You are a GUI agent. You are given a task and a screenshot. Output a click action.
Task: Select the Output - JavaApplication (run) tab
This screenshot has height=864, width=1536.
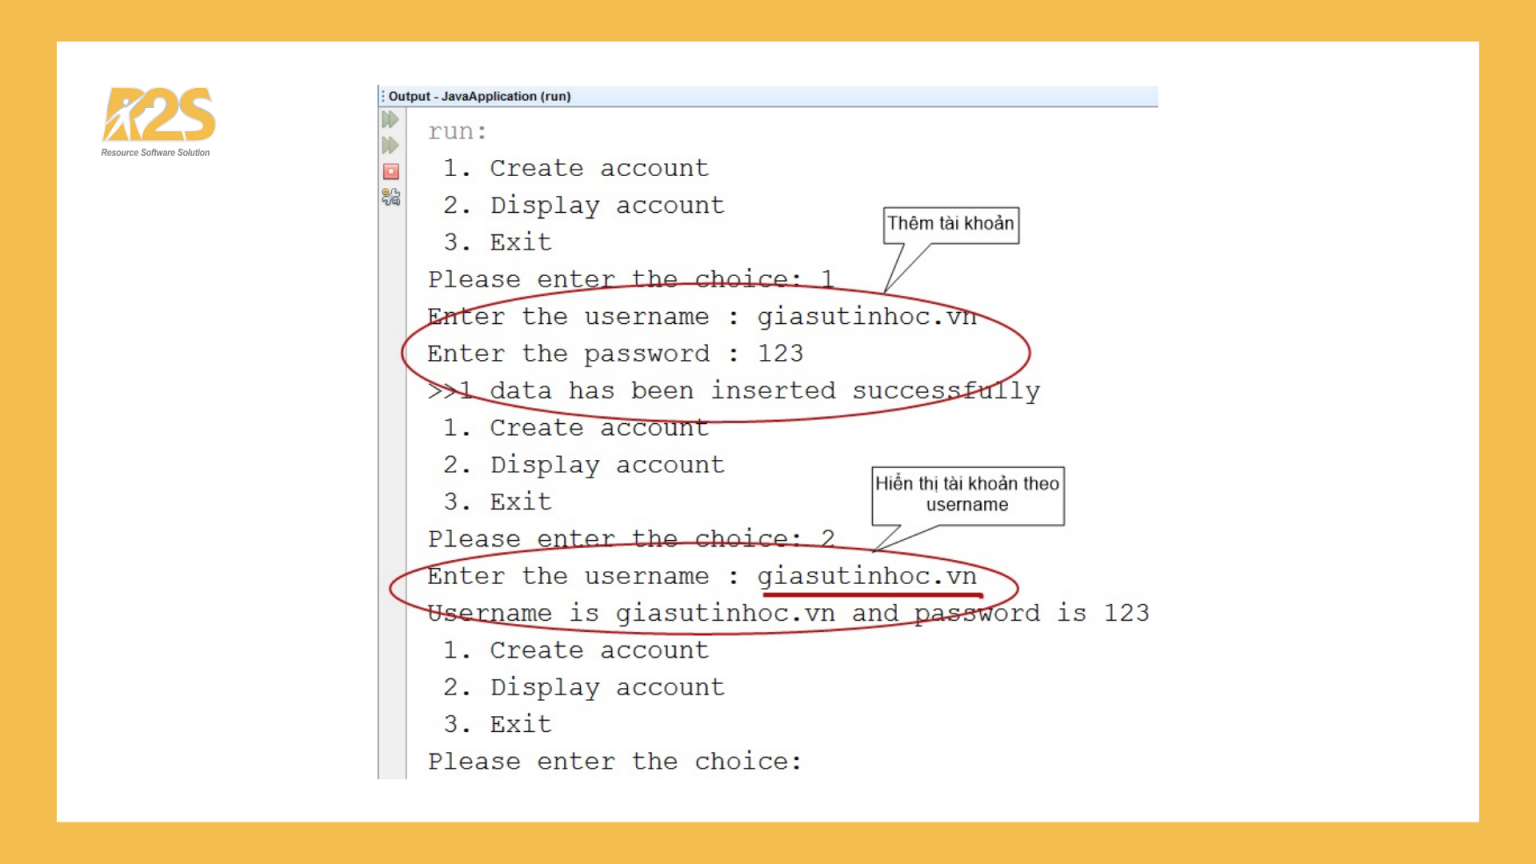coord(478,96)
